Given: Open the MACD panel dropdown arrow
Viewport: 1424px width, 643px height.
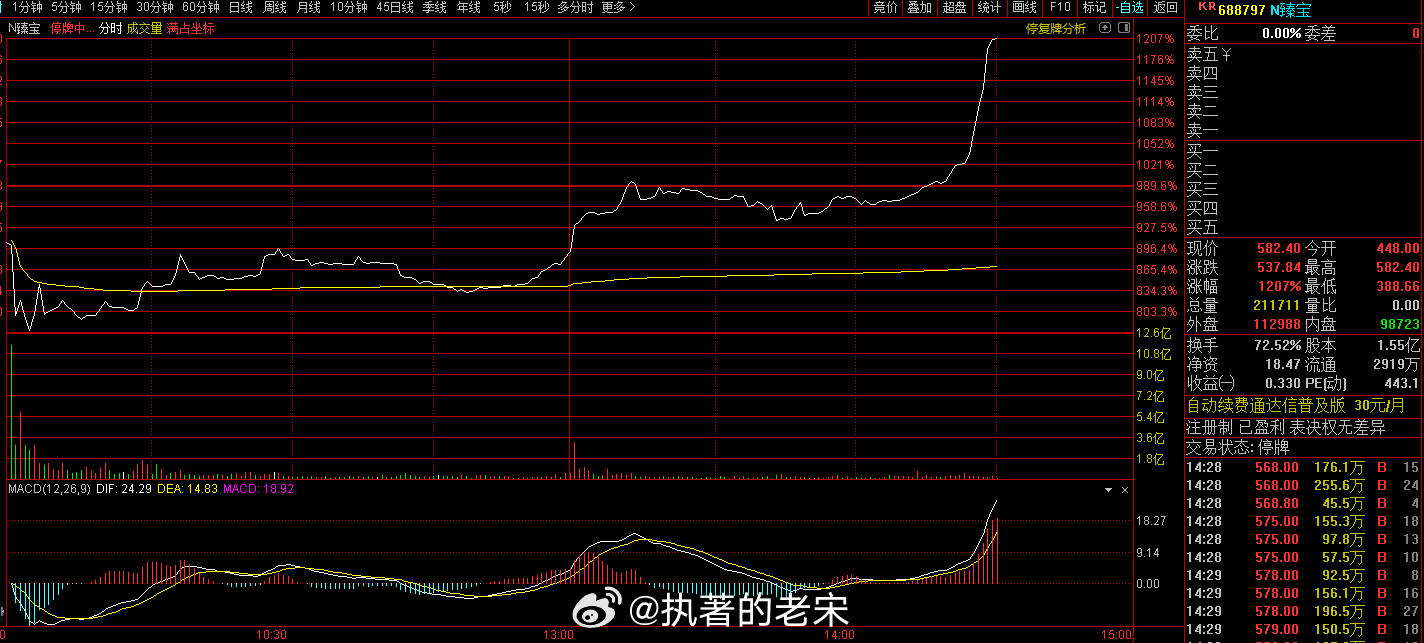Looking at the screenshot, I should [x=1108, y=491].
